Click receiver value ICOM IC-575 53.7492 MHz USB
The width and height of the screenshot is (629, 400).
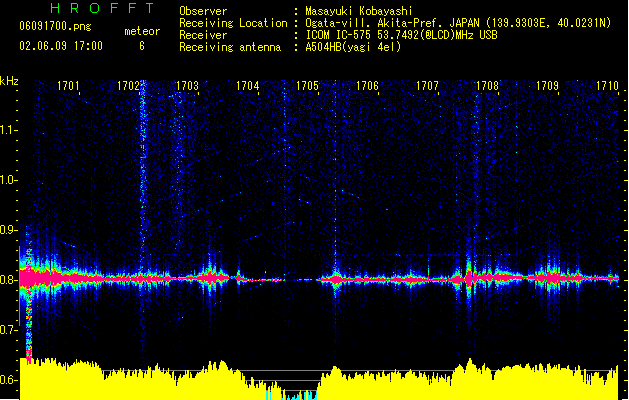tap(401, 35)
